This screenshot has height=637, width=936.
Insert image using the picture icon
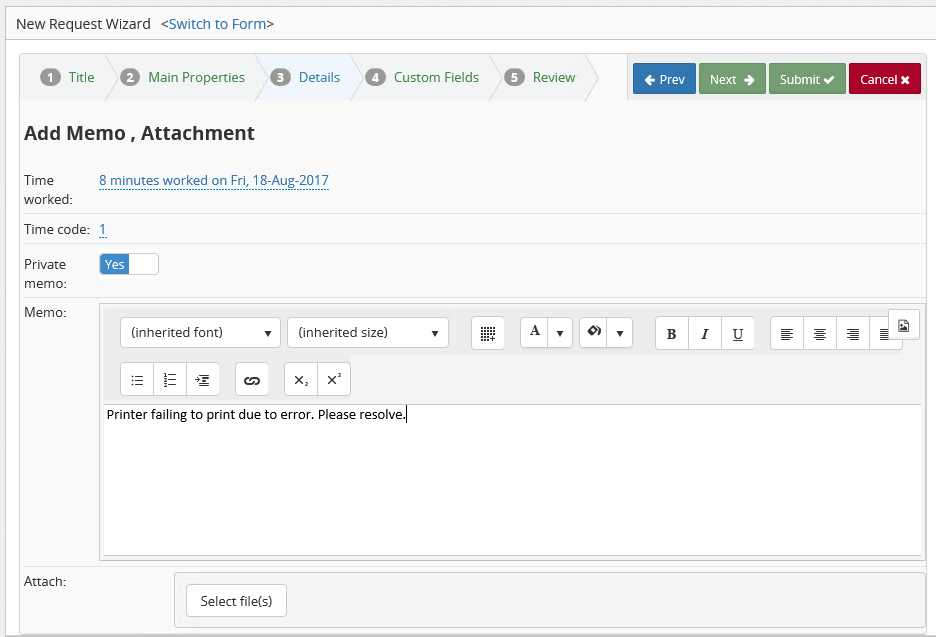[x=903, y=325]
